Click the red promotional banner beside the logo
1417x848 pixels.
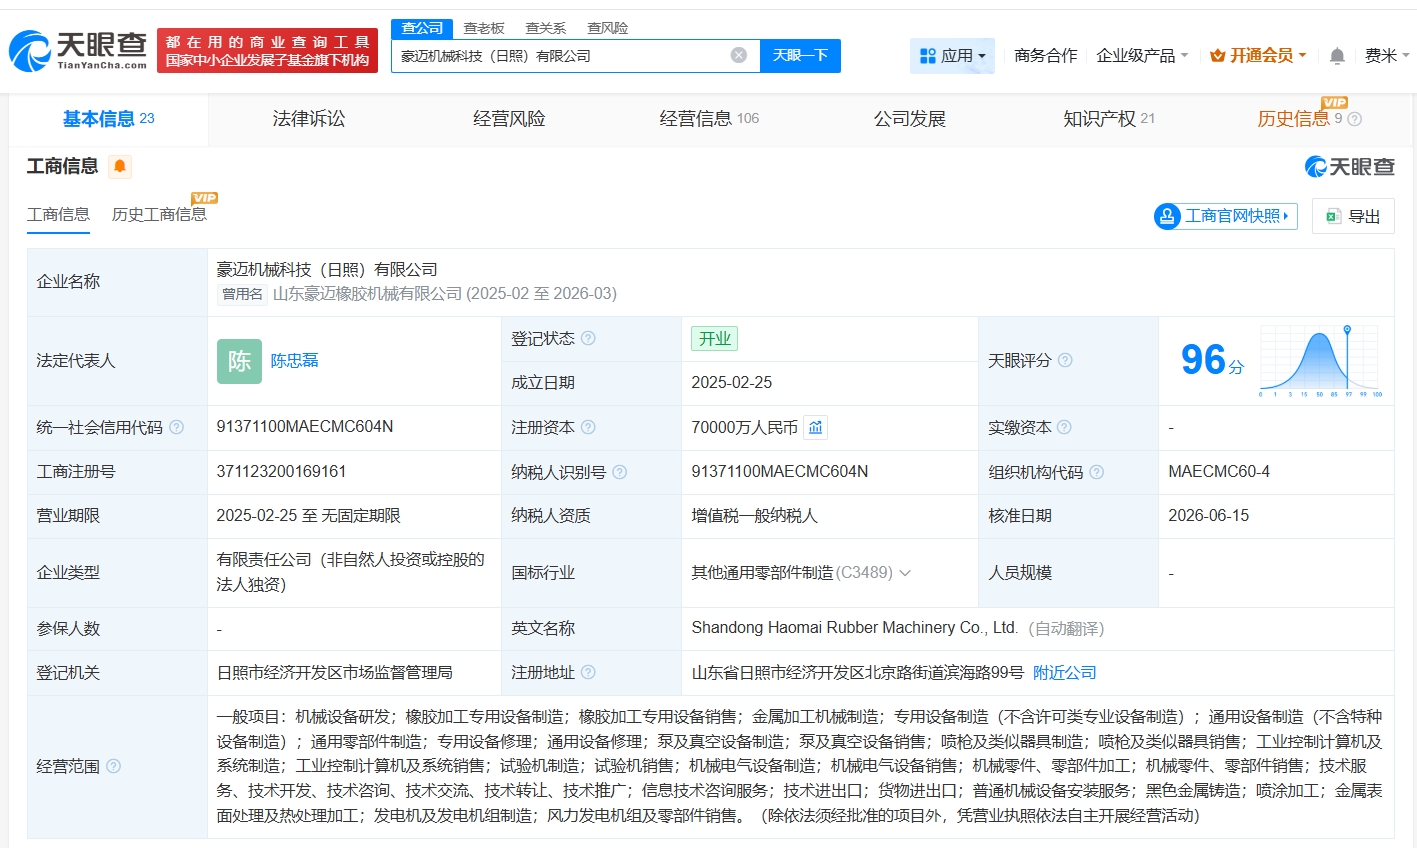point(267,51)
